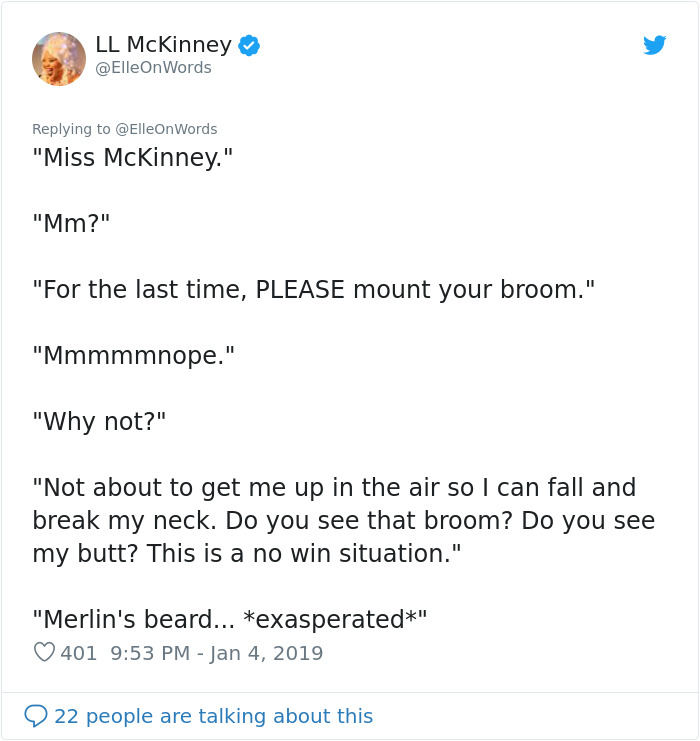Click the line about mounting your broom
Viewport: 700px width, 741px height.
click(x=313, y=290)
